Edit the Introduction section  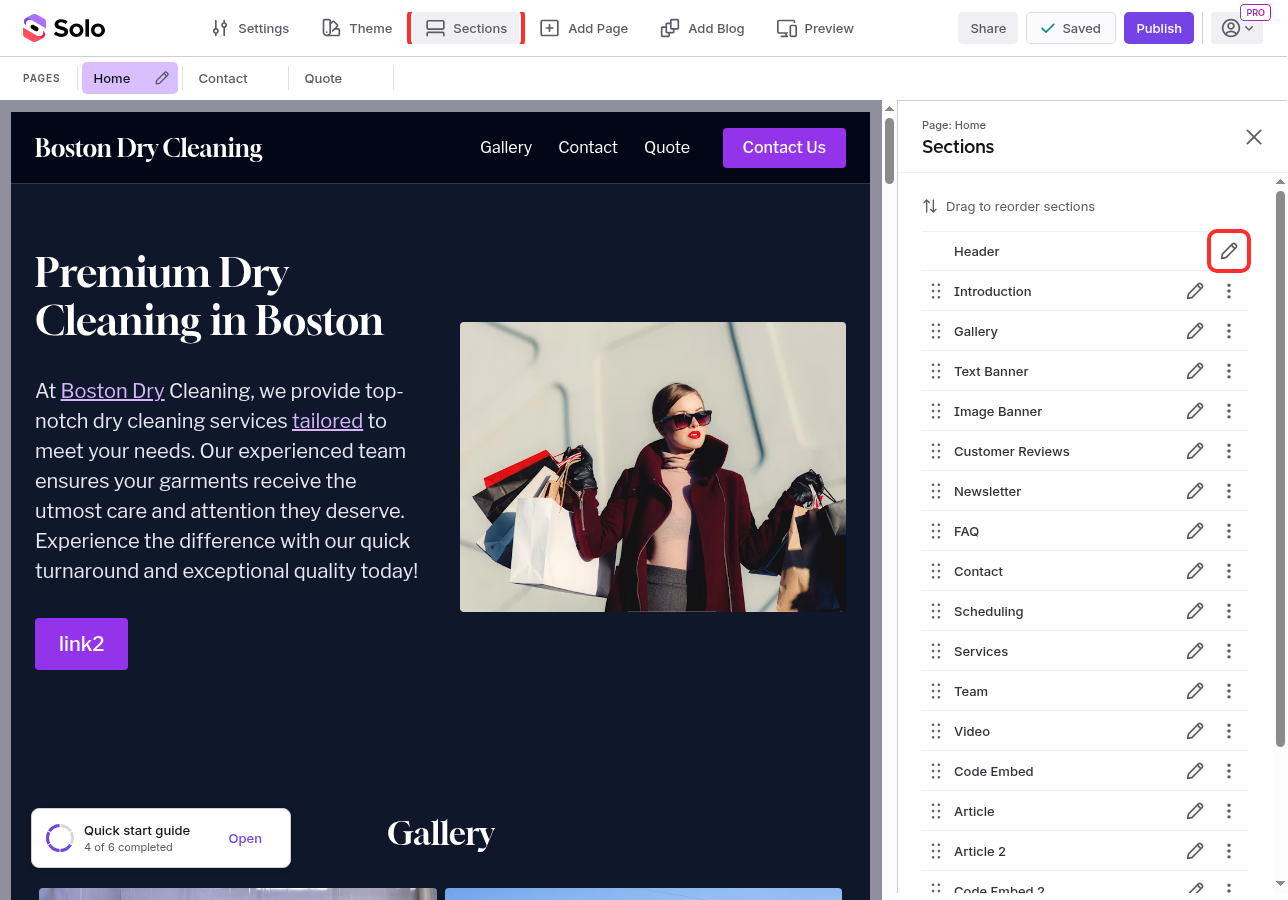tap(1195, 291)
